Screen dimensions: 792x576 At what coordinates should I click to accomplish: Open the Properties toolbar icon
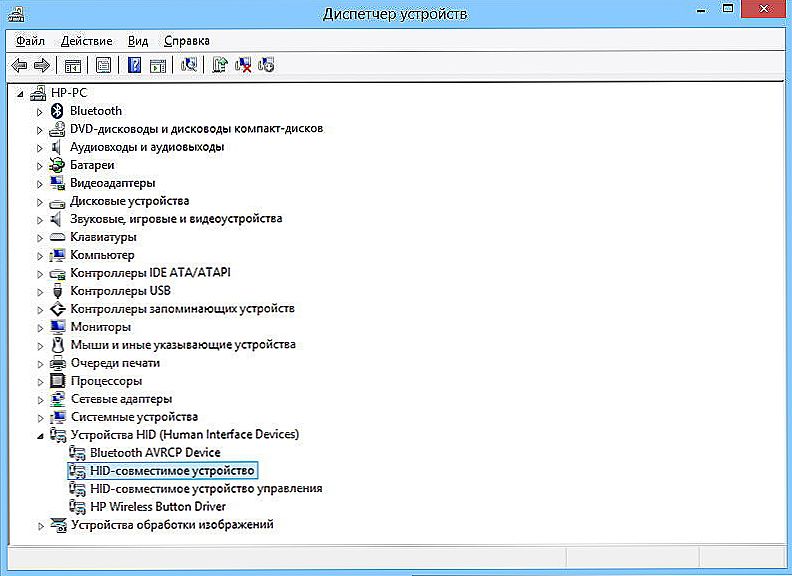[x=104, y=65]
